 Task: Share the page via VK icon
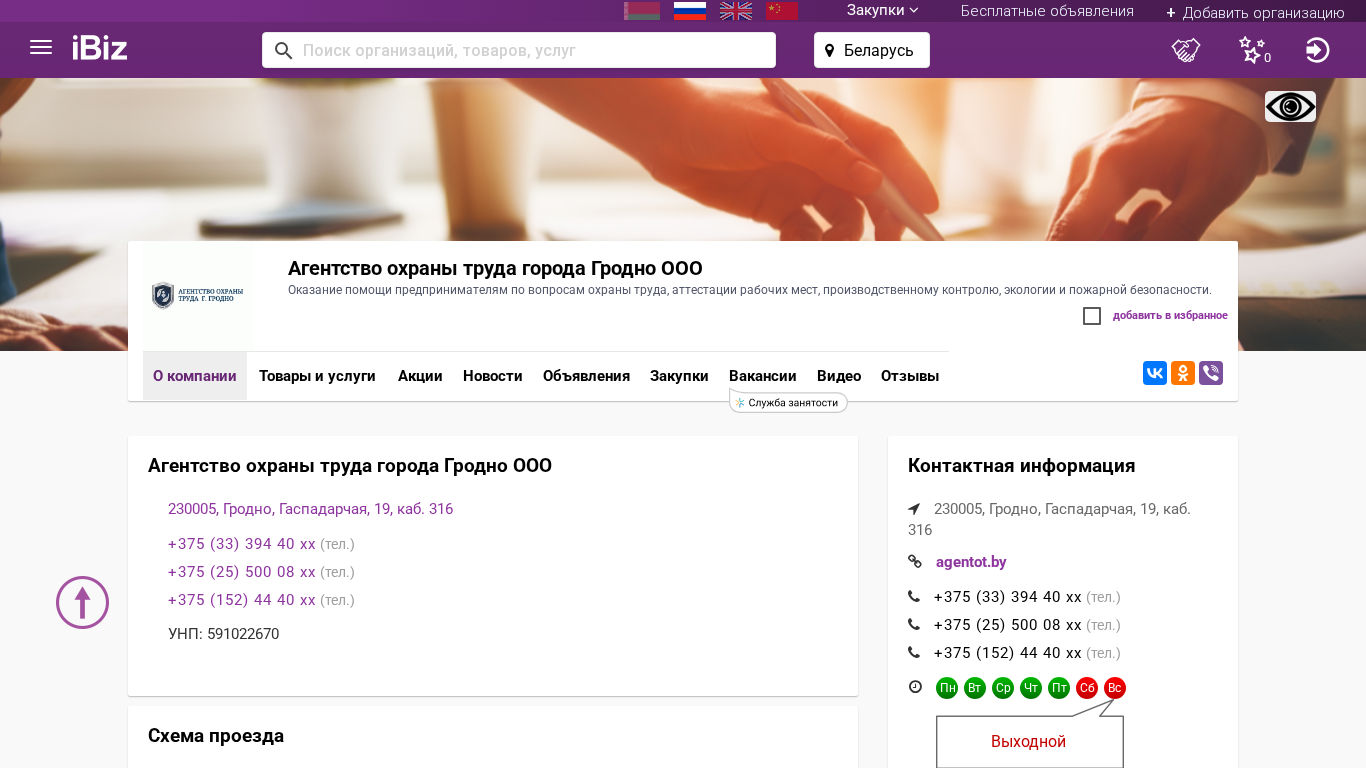[x=1155, y=373]
